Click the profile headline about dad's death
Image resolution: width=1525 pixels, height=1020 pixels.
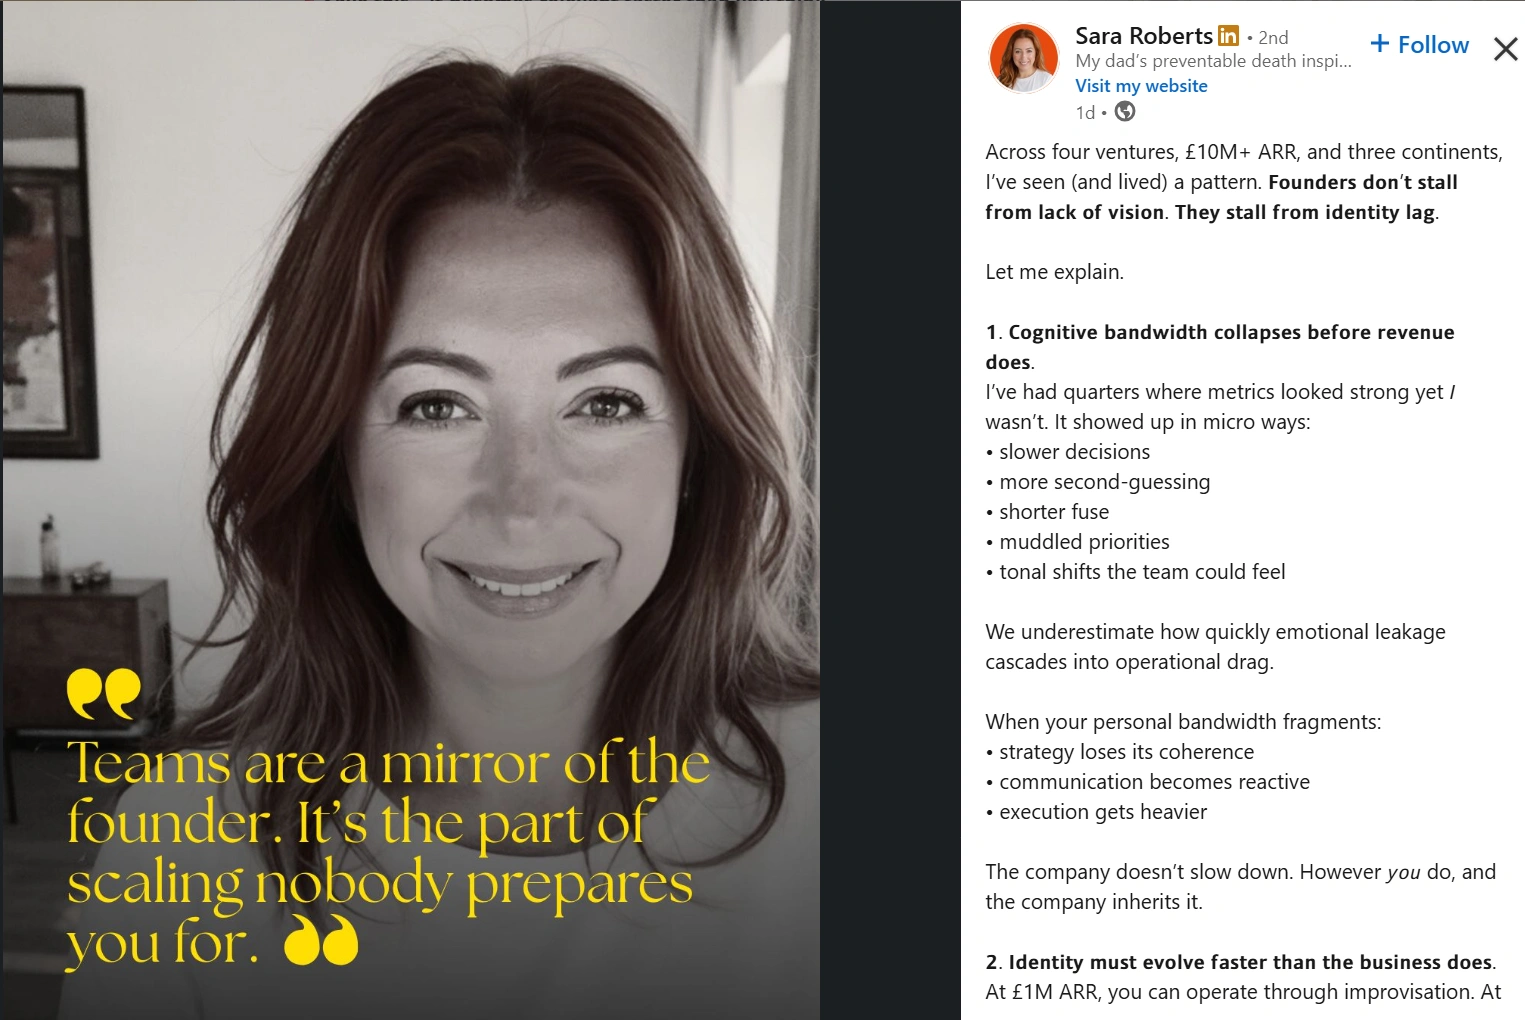pyautogui.click(x=1213, y=61)
